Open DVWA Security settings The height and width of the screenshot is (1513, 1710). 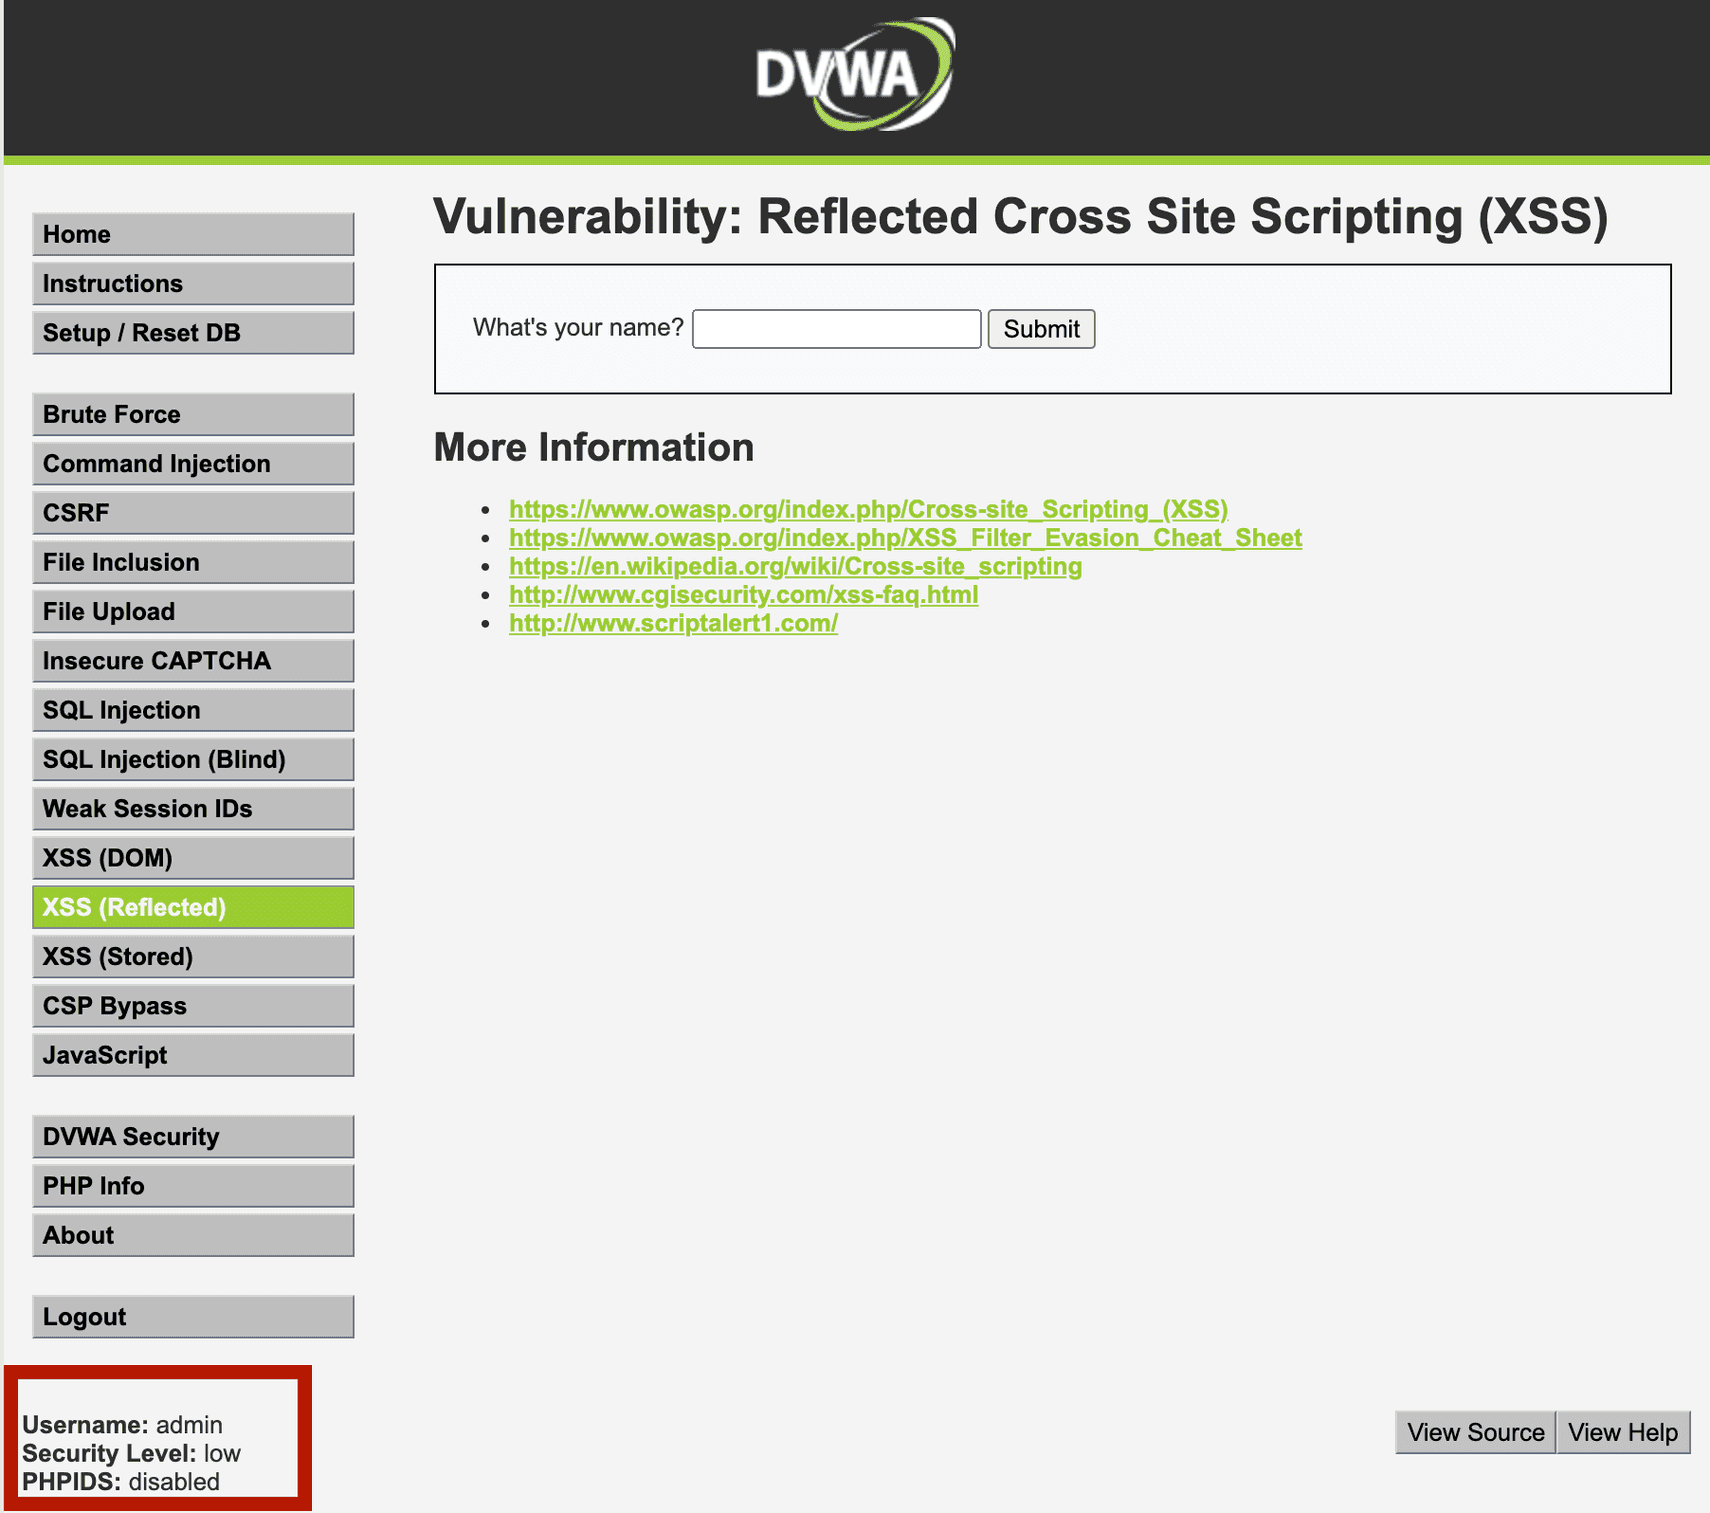click(x=193, y=1135)
